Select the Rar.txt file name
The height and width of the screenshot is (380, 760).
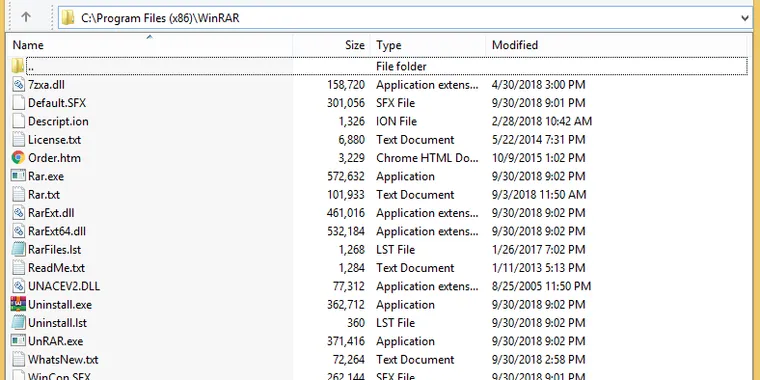click(44, 194)
